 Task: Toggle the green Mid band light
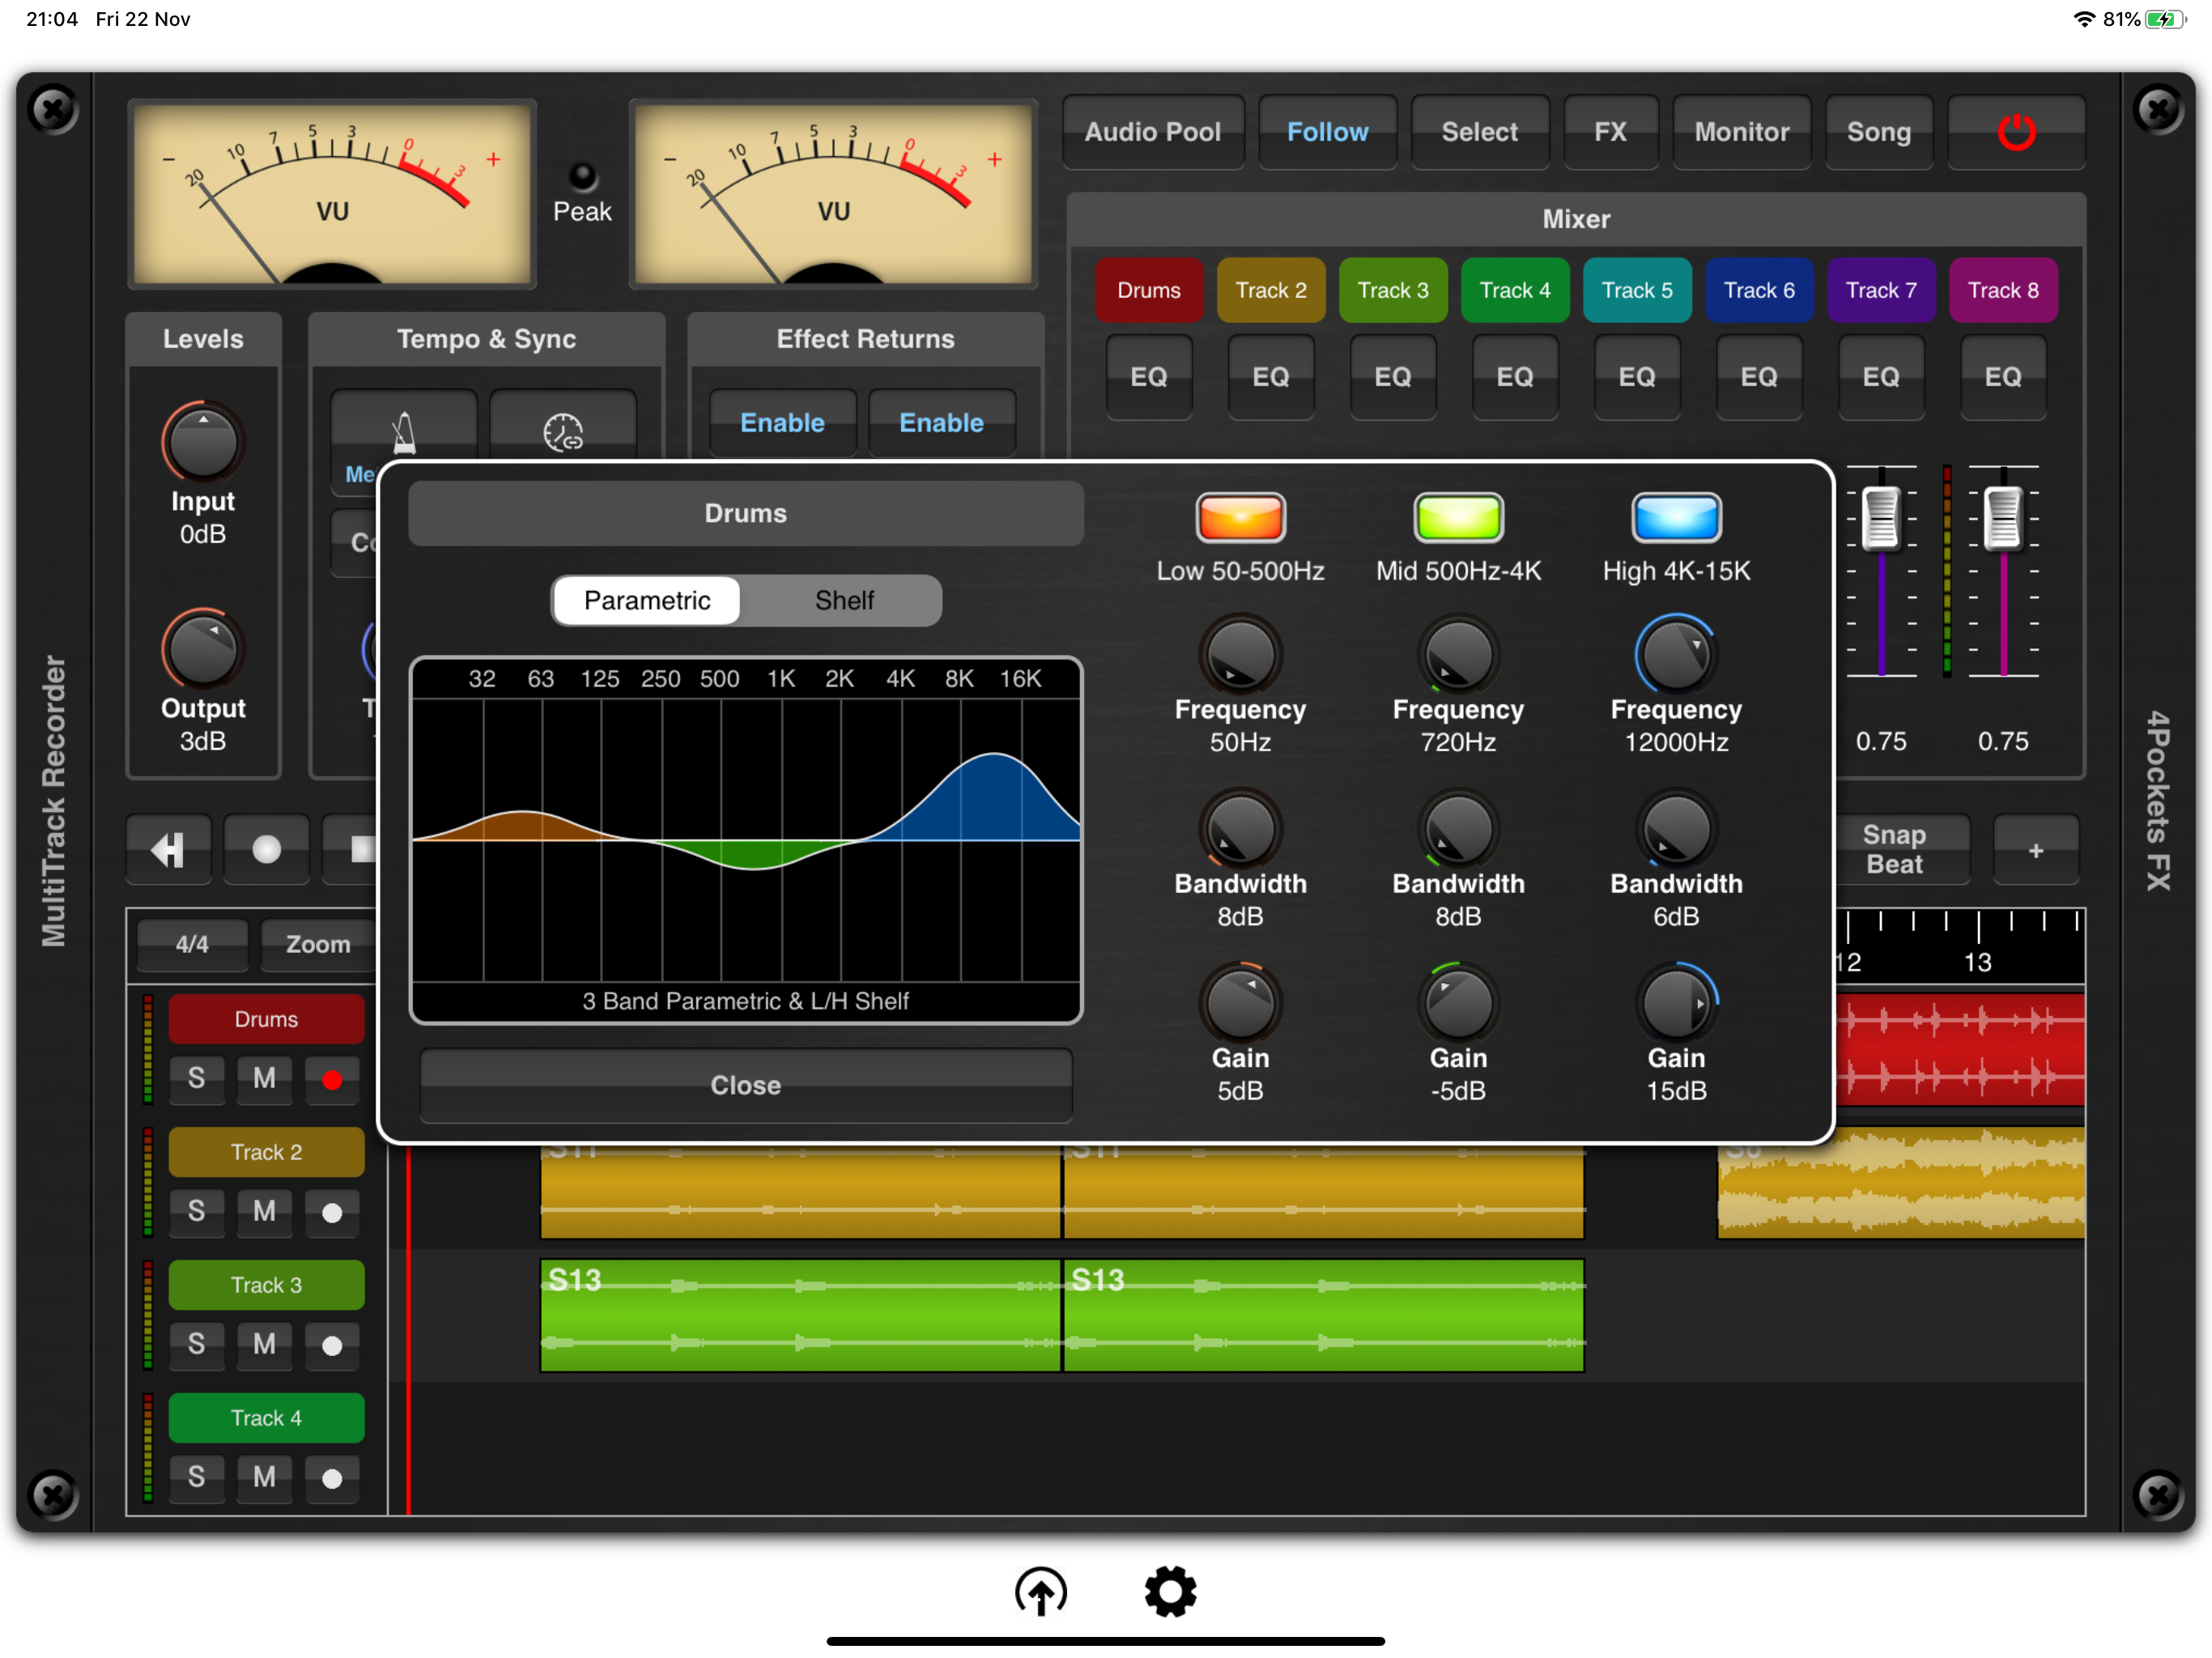[x=1458, y=517]
